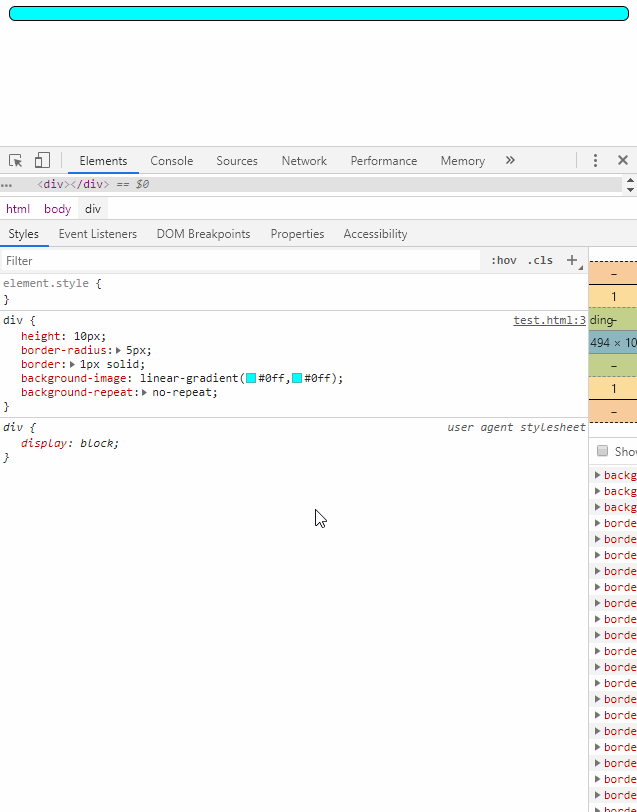
Task: Expand the border-radius shorthand property
Action: tap(119, 351)
